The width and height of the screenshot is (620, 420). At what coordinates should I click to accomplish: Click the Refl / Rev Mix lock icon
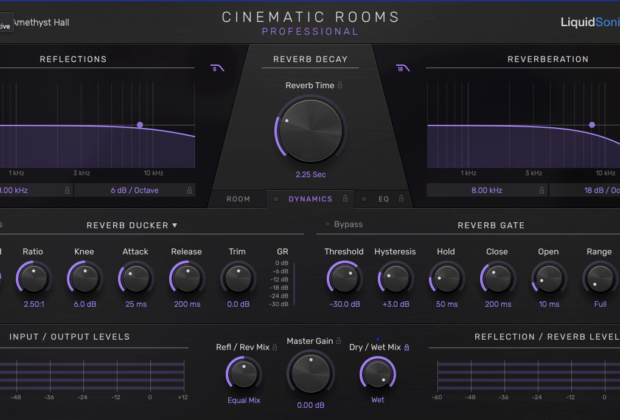tap(273, 347)
